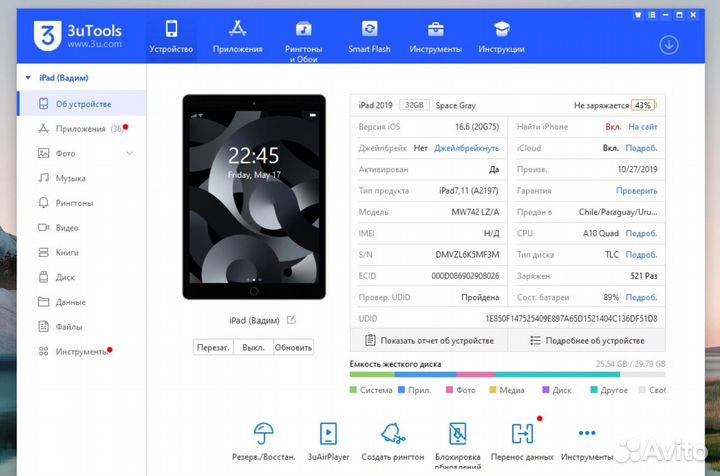Open battery health Подроб. link
The width and height of the screenshot is (720, 476).
[x=641, y=297]
